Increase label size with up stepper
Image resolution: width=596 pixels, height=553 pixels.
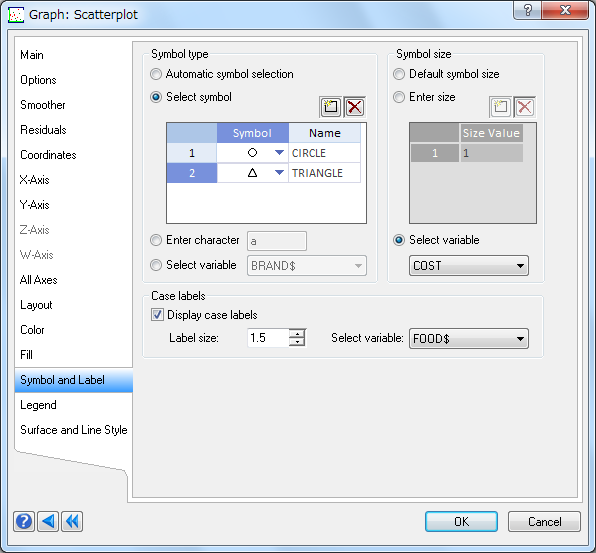tap(297, 333)
